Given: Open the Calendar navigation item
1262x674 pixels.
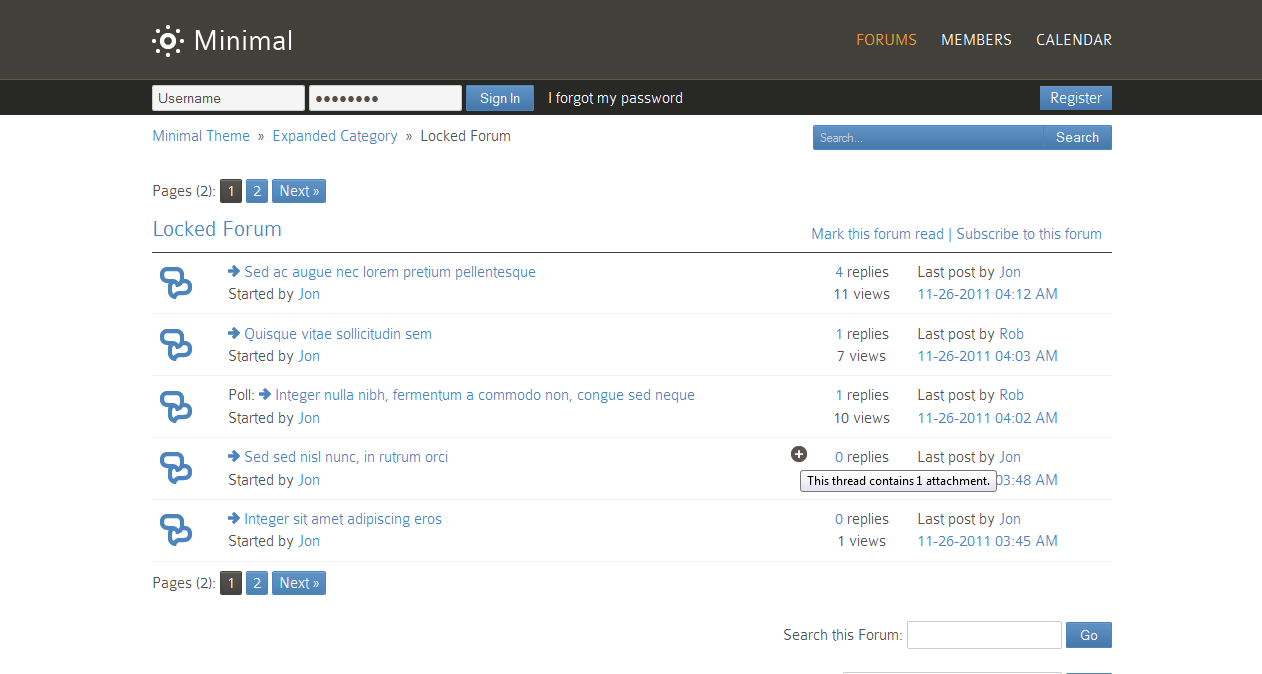Looking at the screenshot, I should point(1073,40).
